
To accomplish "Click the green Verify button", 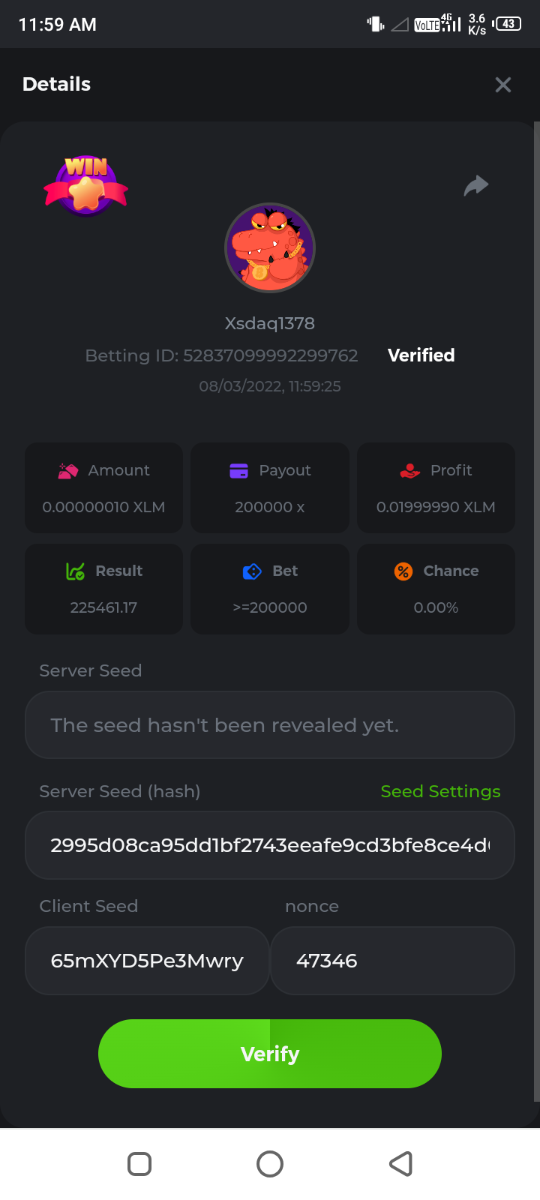I will coord(270,1054).
